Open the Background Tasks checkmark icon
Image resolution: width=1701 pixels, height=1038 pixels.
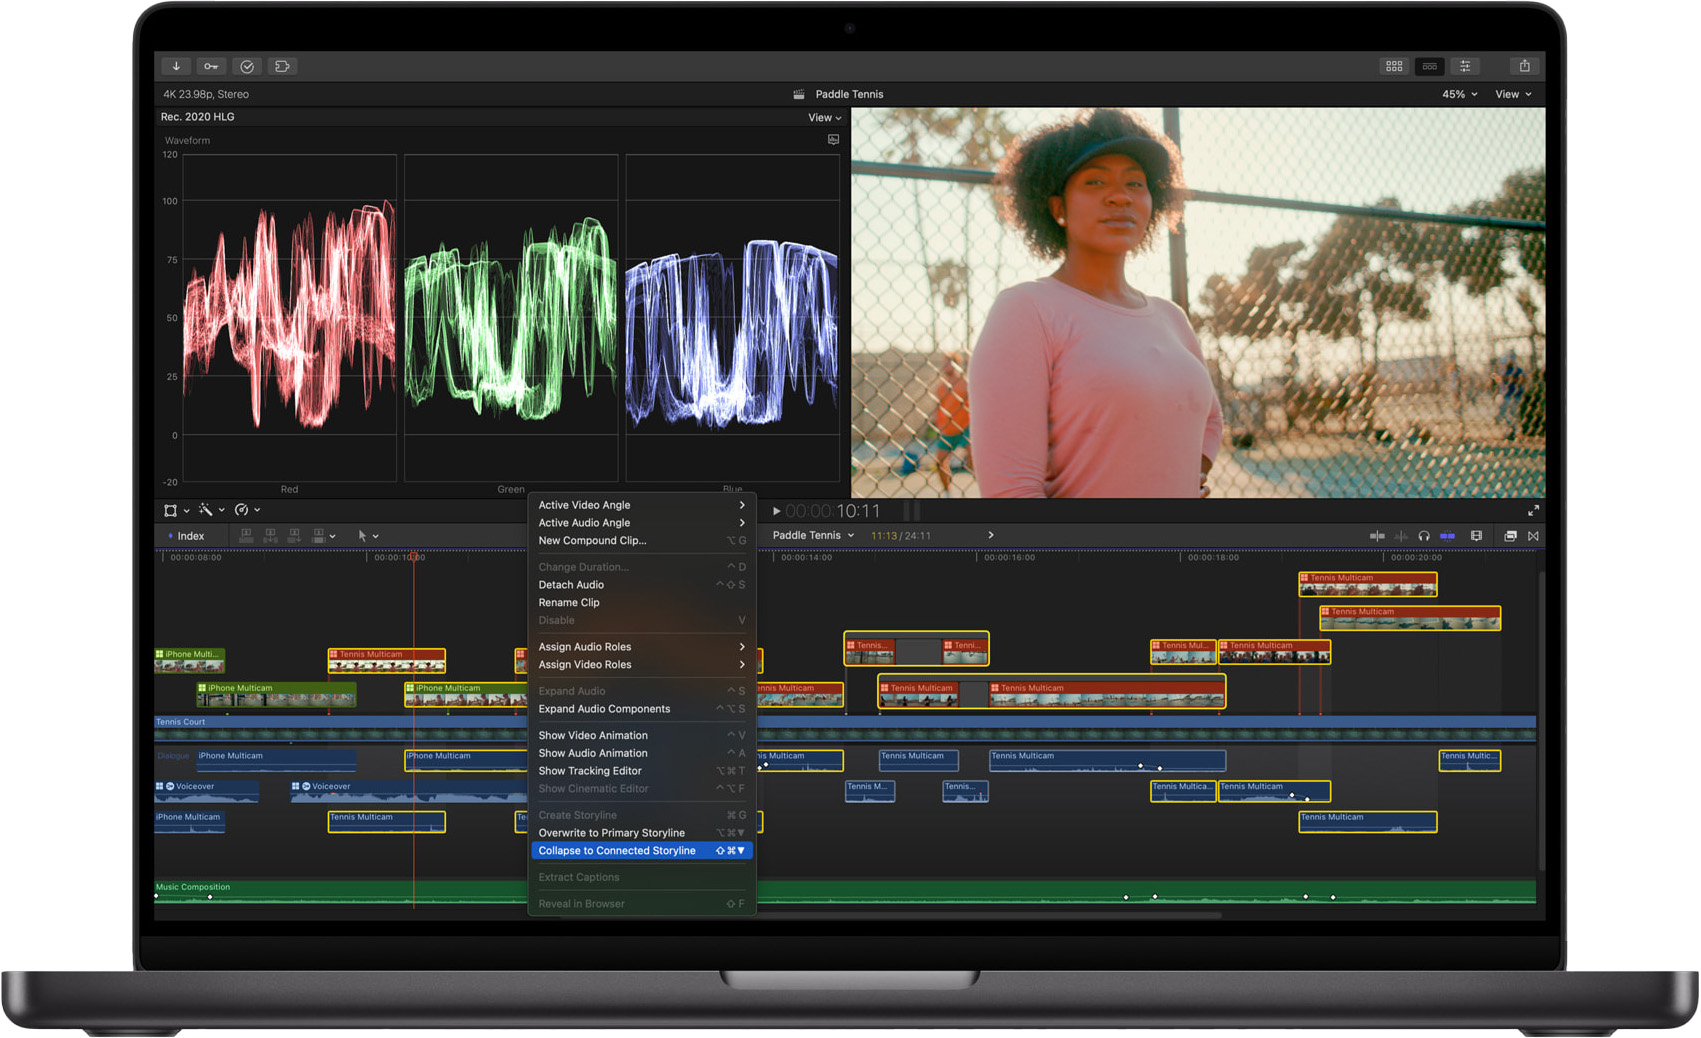(247, 66)
